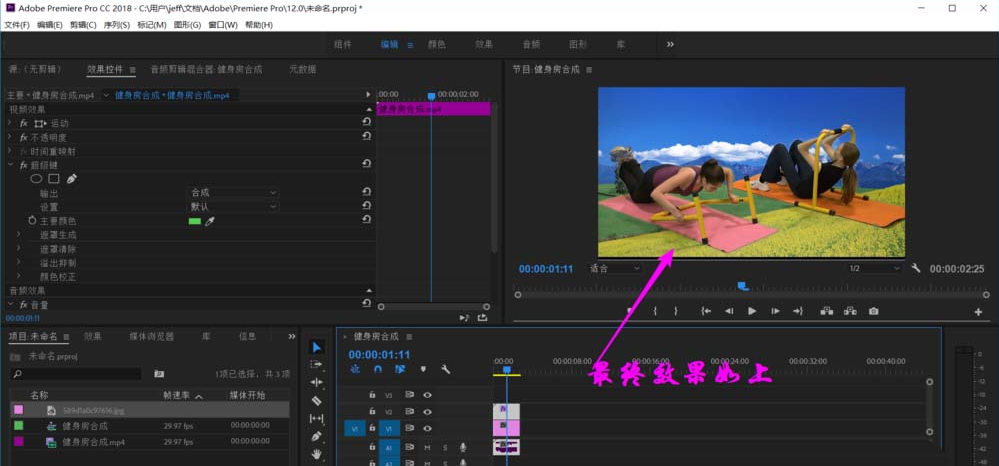The image size is (999, 466).
Task: Select the Razor tool in timeline toolbox
Action: pyautogui.click(x=317, y=400)
